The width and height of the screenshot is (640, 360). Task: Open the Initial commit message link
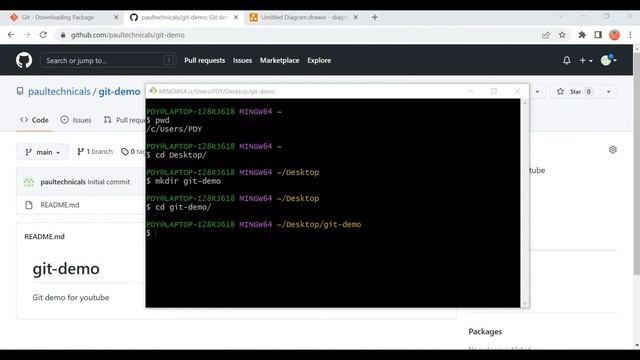109,182
